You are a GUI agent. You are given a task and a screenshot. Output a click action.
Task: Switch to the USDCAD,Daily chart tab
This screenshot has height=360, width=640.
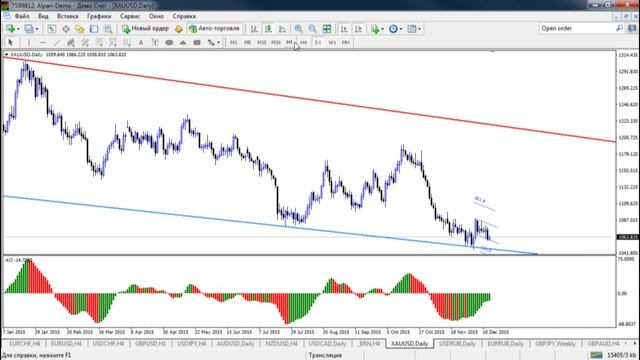pos(327,344)
